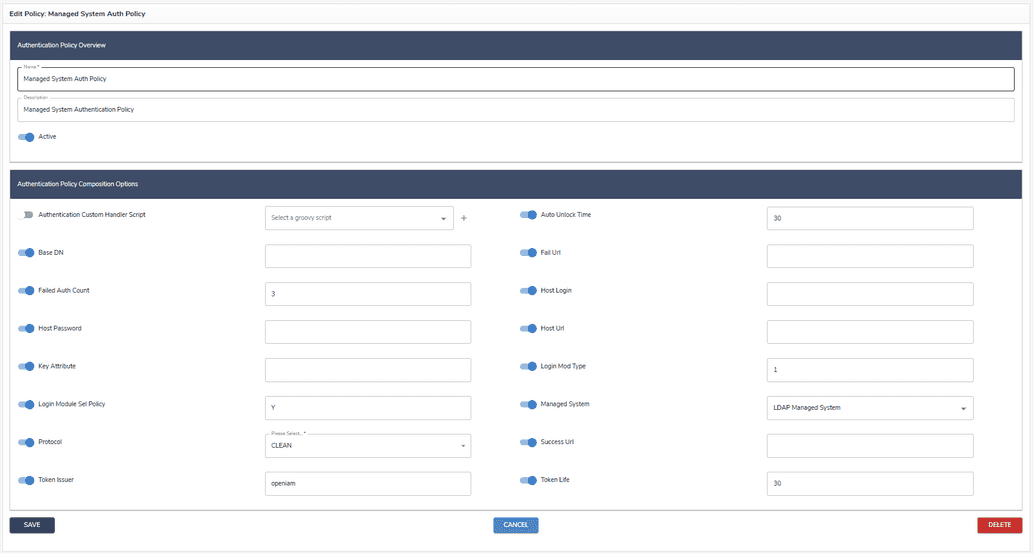1035x557 pixels.
Task: Click the Fail Url input field
Action: point(870,256)
